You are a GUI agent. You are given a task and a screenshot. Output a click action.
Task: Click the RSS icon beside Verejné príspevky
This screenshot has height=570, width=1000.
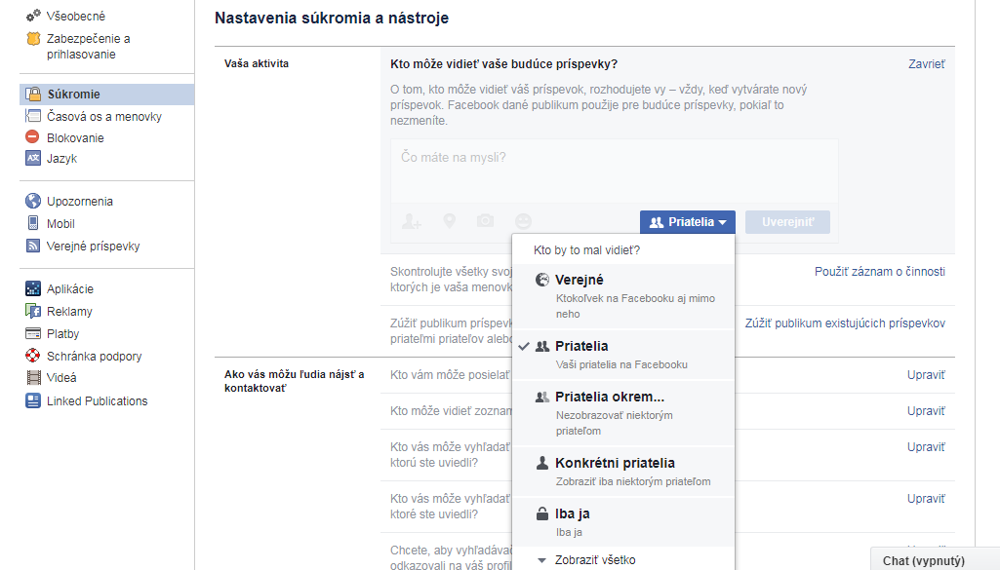pos(33,245)
